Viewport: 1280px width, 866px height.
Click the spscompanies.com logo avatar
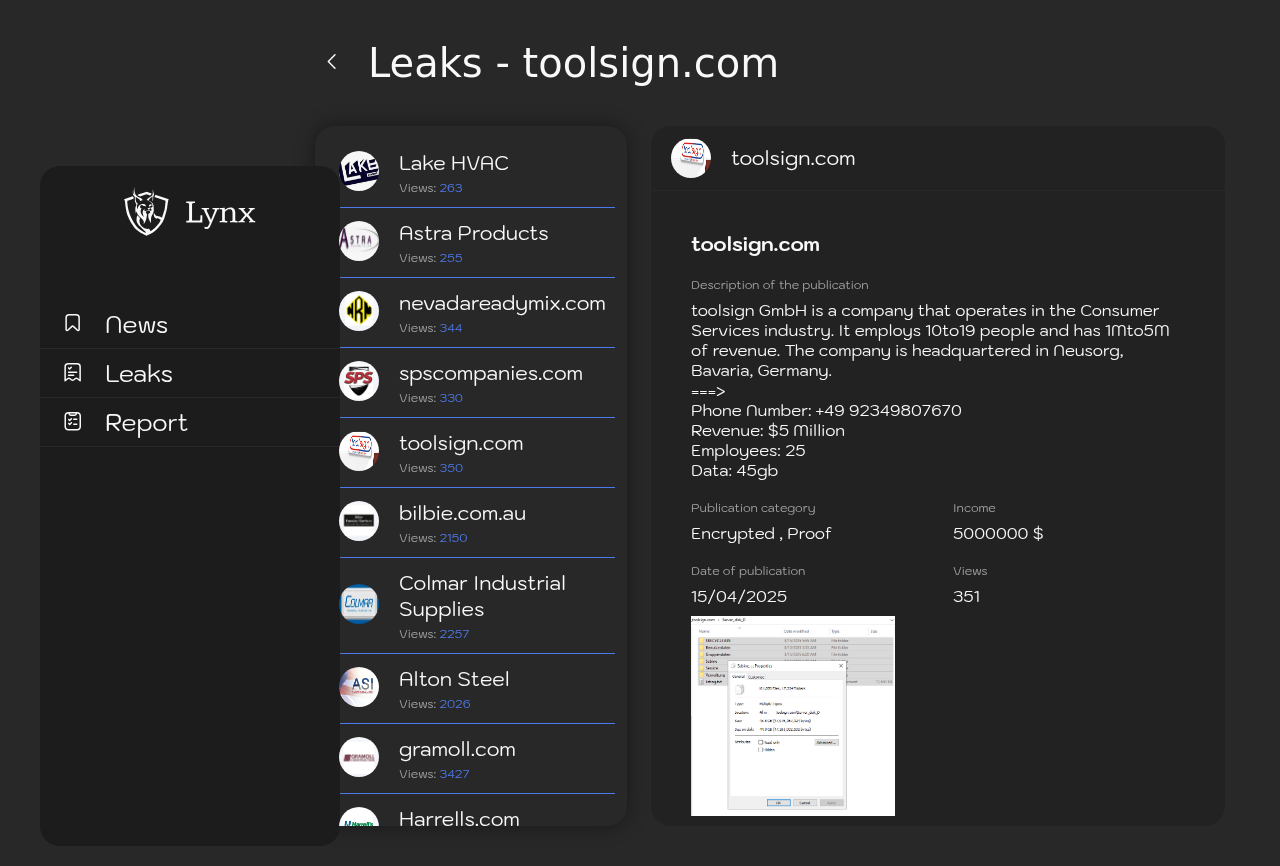coord(359,381)
